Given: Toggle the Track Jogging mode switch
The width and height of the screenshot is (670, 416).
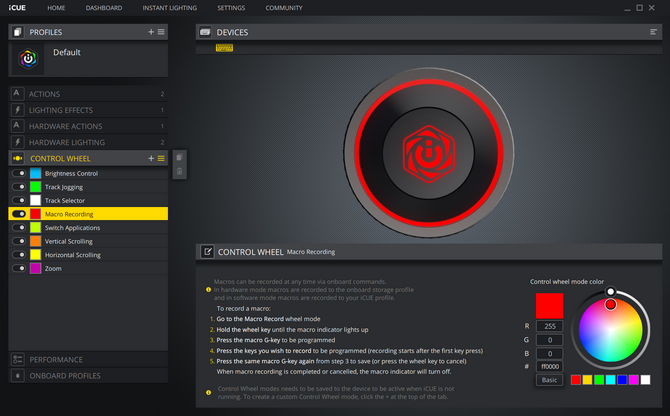Looking at the screenshot, I should click(19, 187).
